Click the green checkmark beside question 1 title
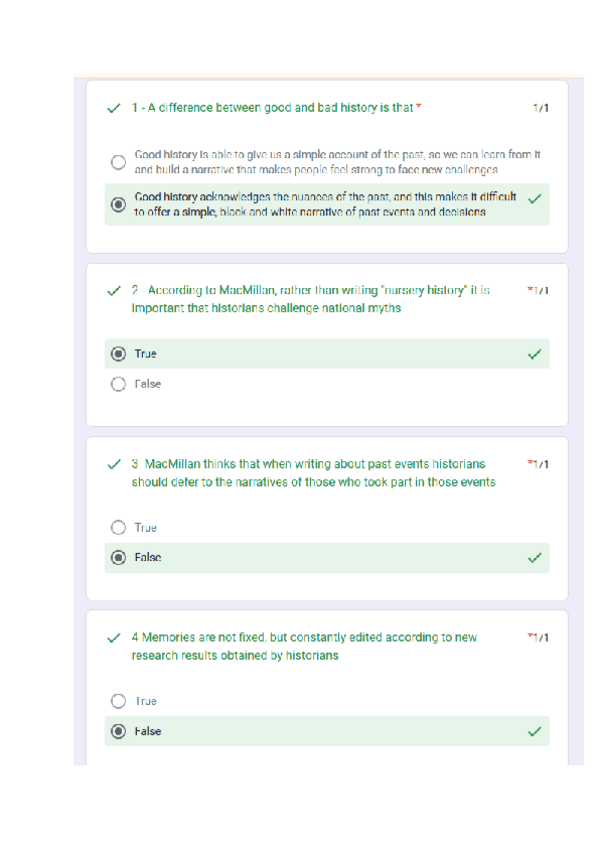 (114, 108)
